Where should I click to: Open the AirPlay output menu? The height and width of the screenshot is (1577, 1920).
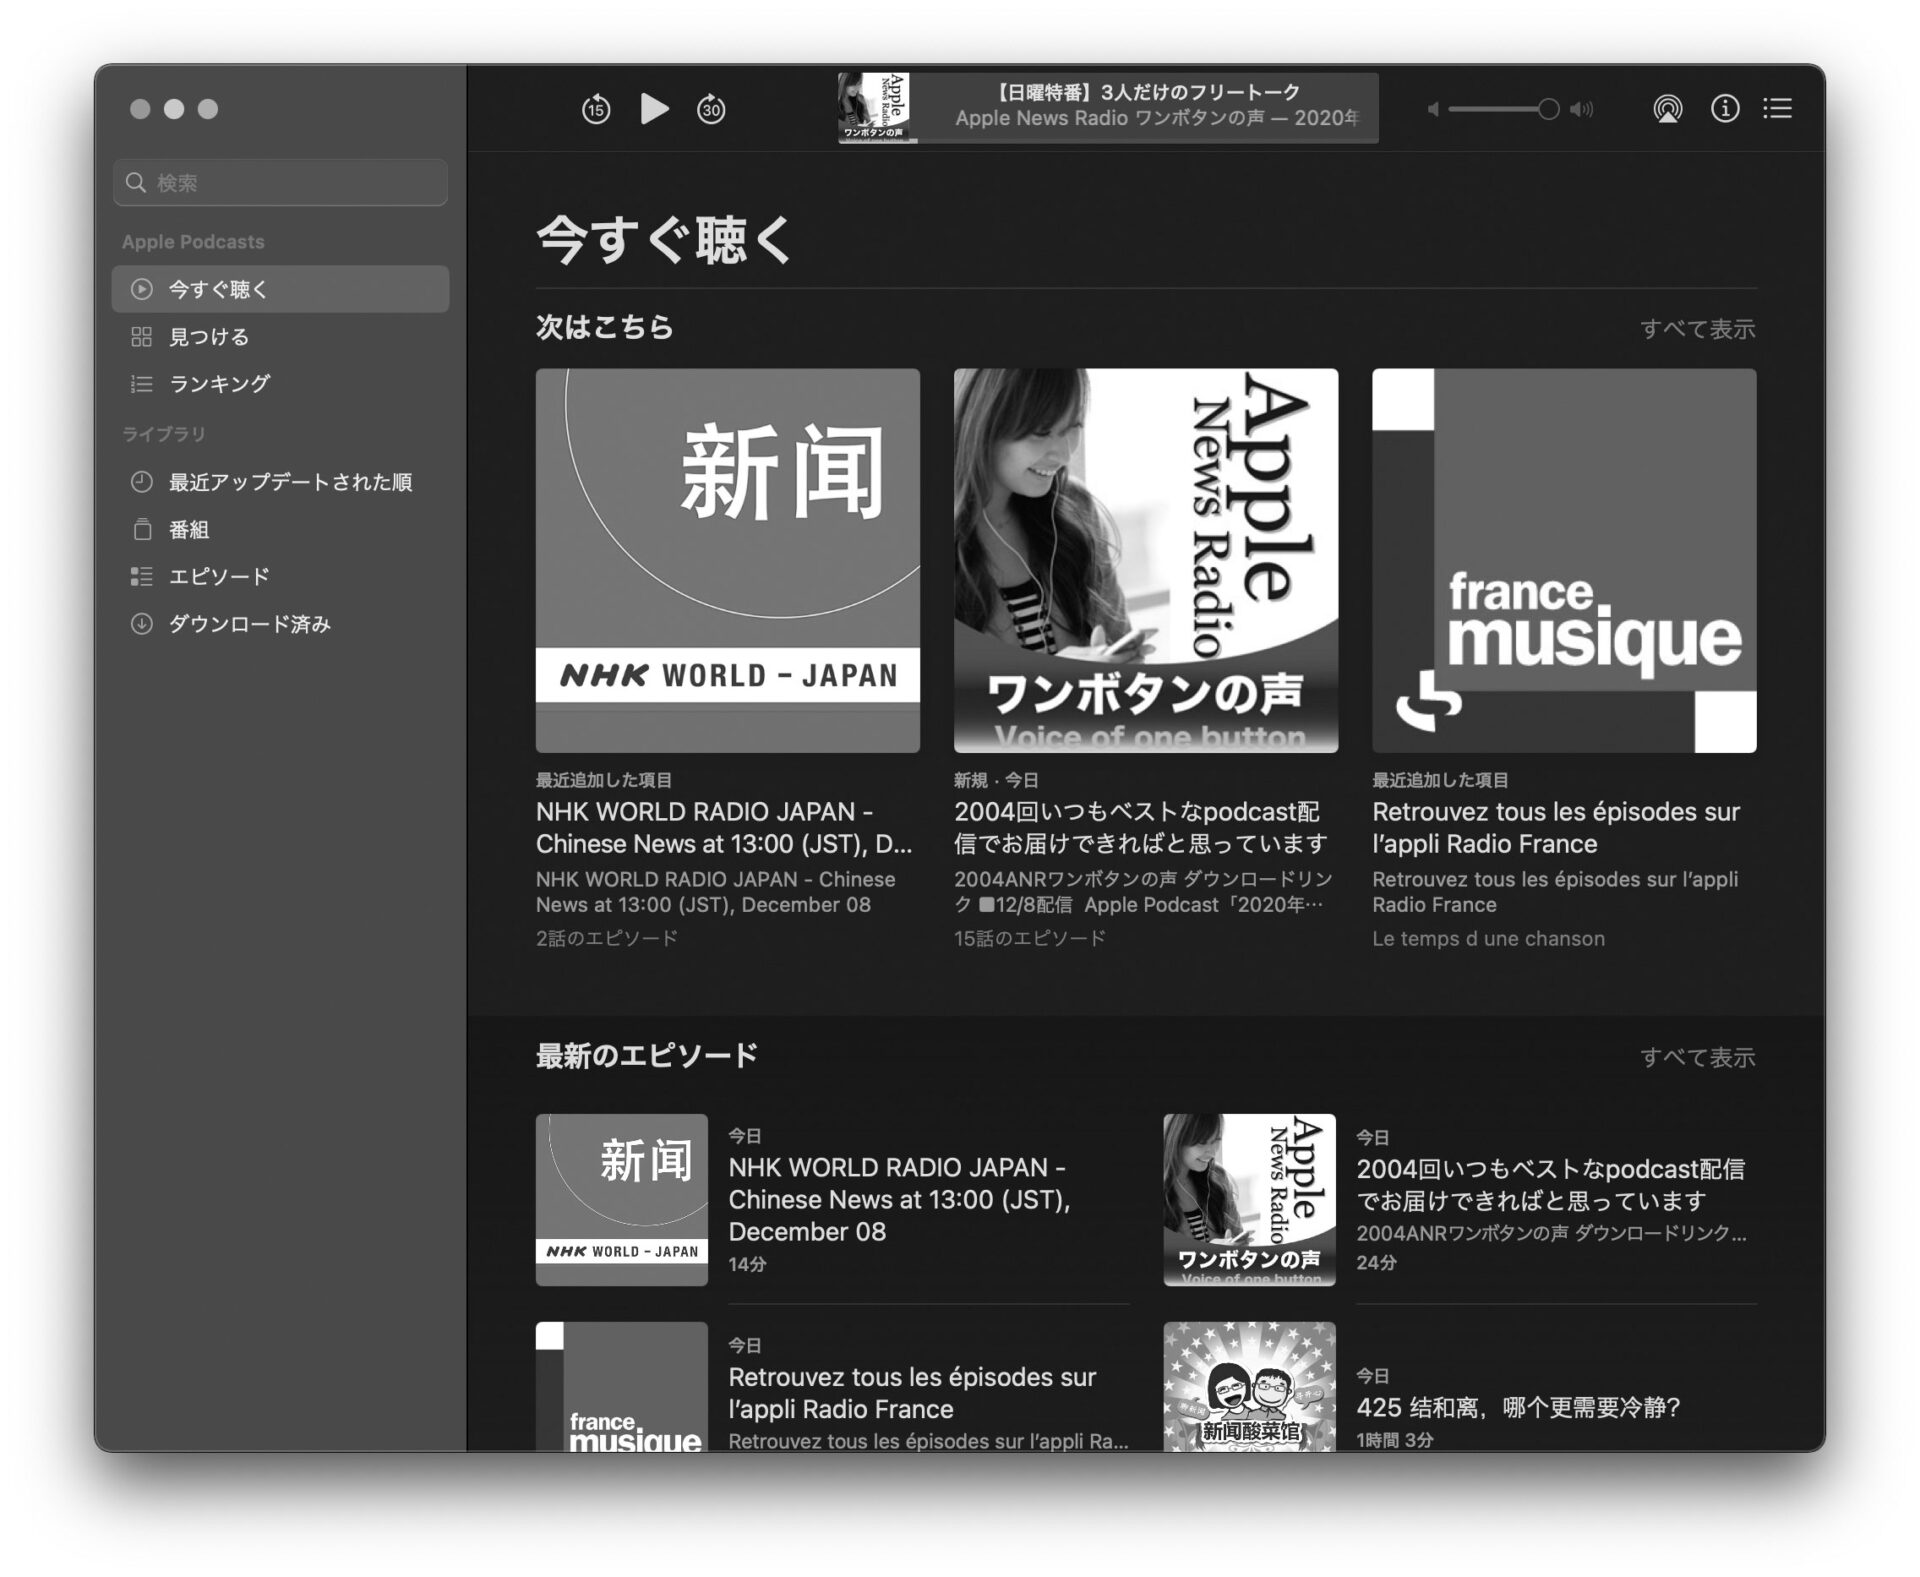[x=1667, y=108]
